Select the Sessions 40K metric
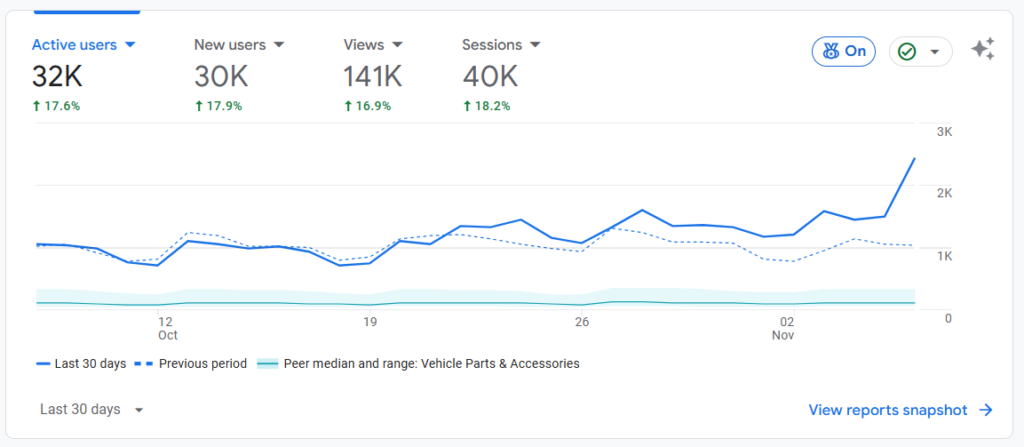The height and width of the screenshot is (447, 1024). 490,75
